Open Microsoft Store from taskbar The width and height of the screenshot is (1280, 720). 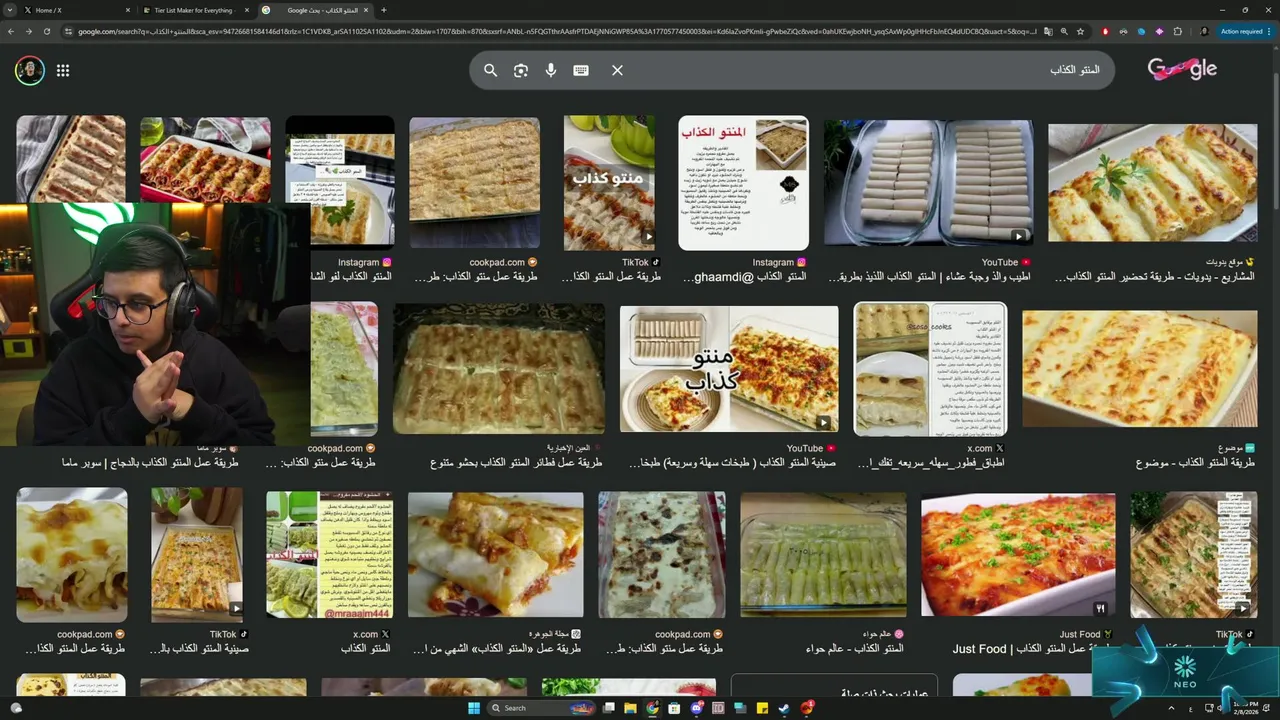(x=675, y=708)
